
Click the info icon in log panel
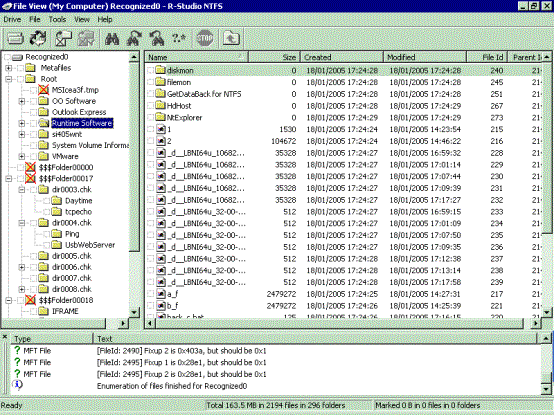click(17, 385)
